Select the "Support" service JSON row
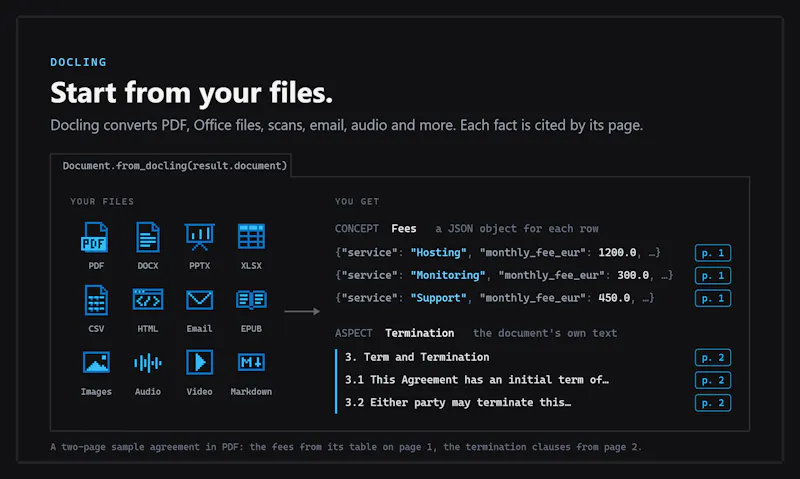This screenshot has height=479, width=800. click(495, 298)
